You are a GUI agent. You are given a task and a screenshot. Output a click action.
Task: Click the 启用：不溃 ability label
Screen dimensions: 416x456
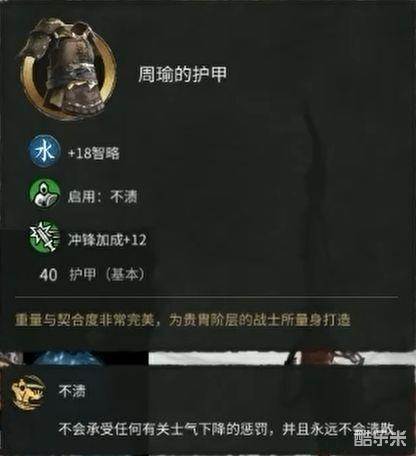coord(102,197)
